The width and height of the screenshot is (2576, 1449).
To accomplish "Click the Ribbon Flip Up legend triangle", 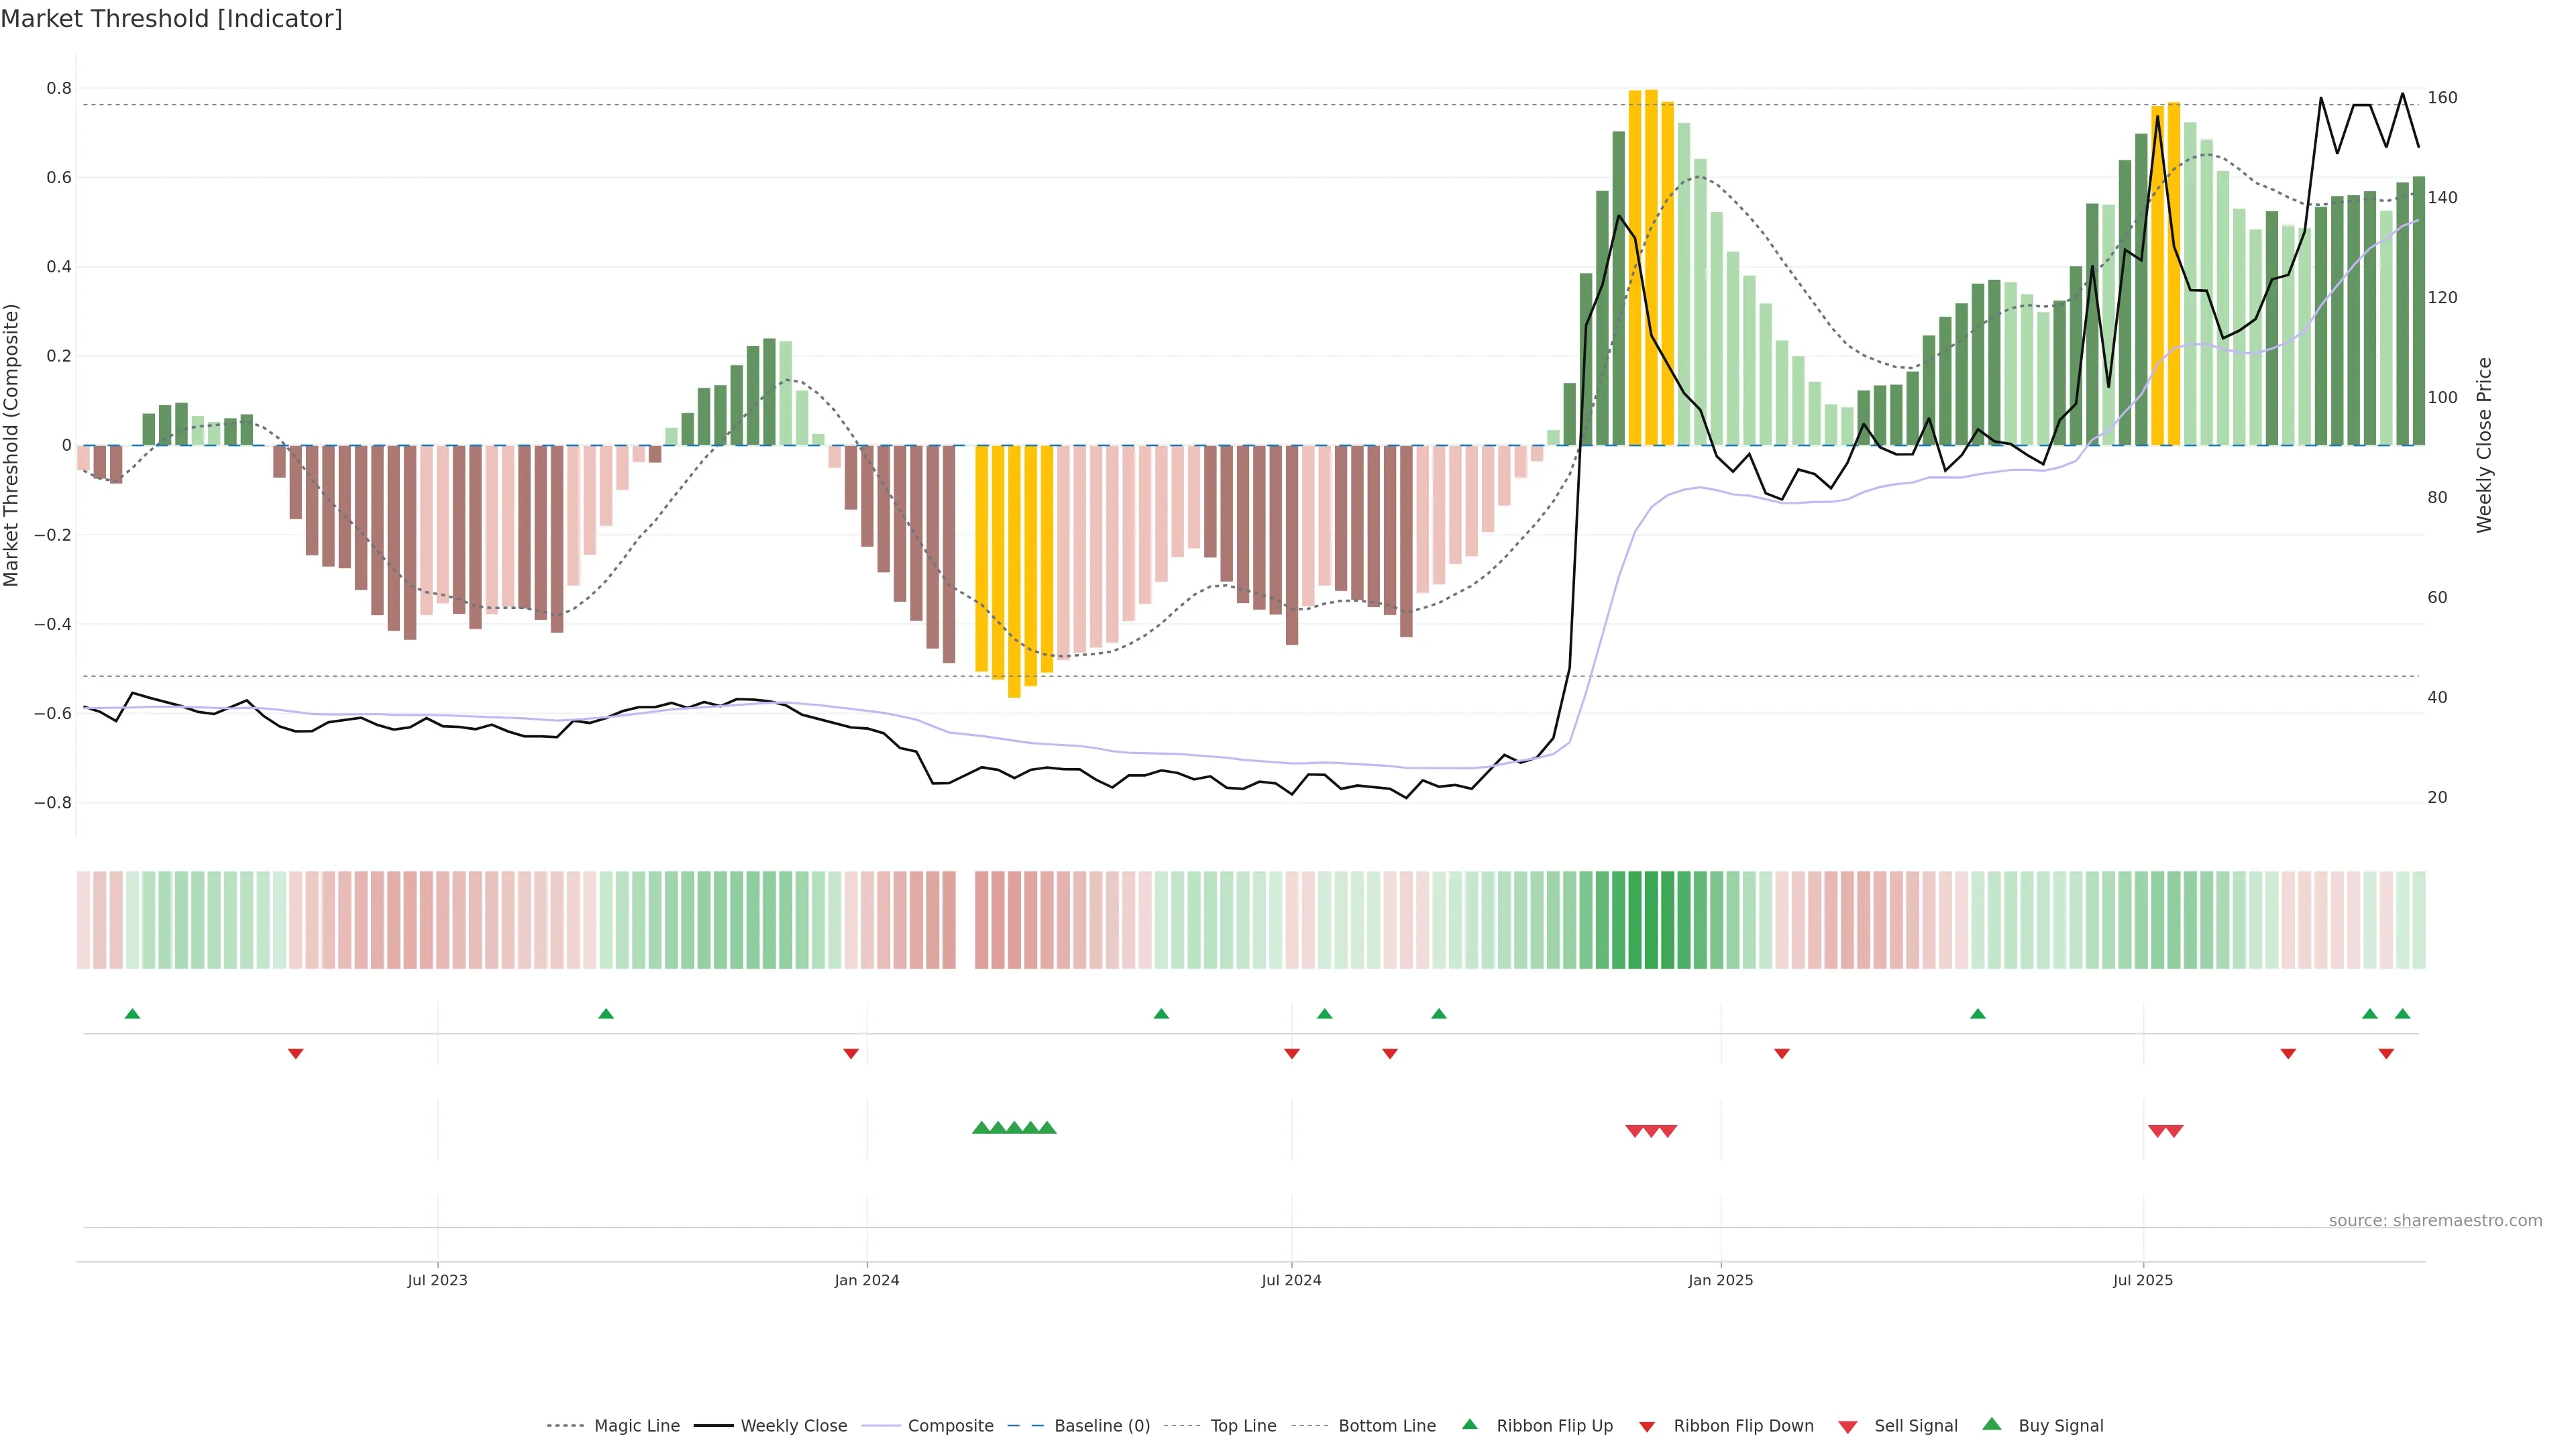I will (x=1469, y=1424).
